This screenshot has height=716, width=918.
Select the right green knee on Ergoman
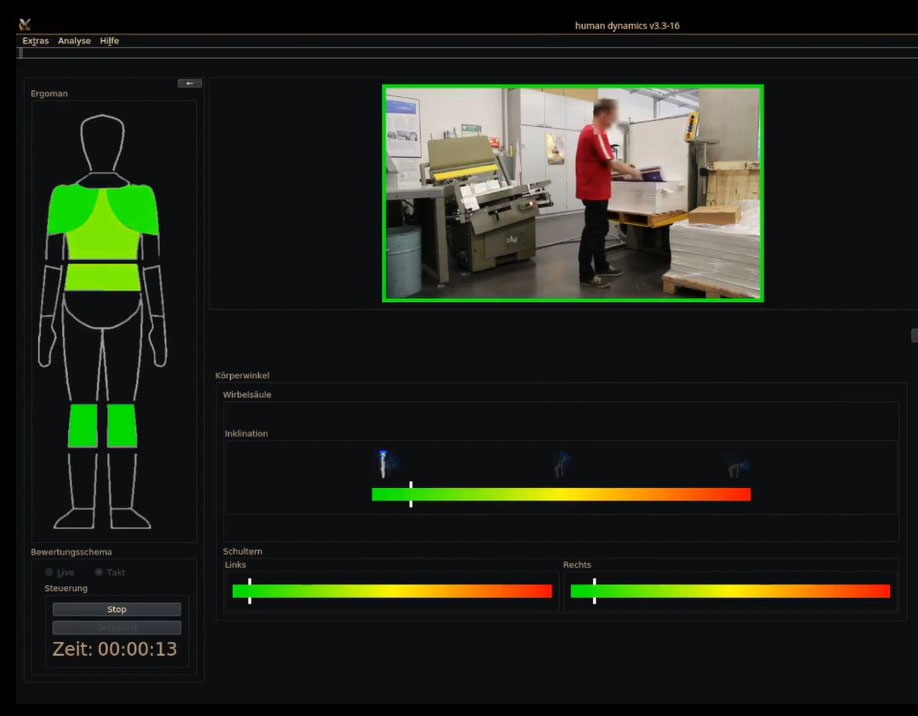pos(122,425)
